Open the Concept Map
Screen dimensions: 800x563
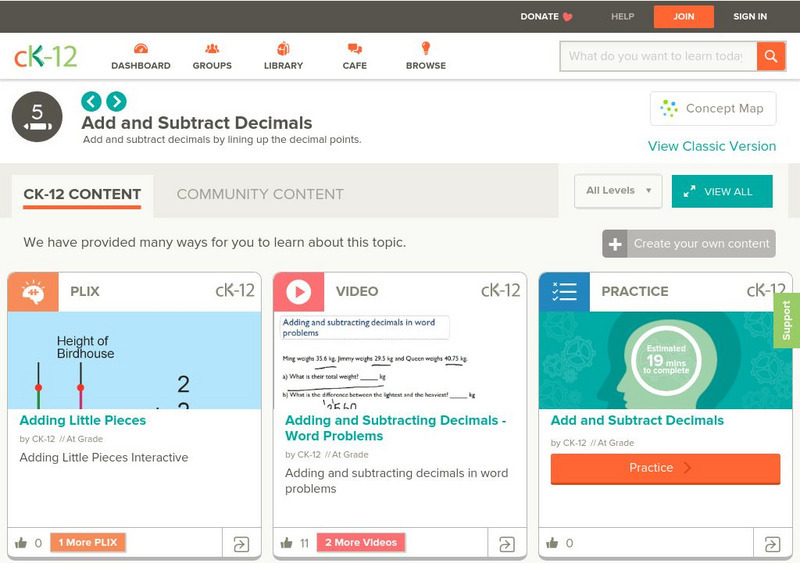click(x=713, y=108)
